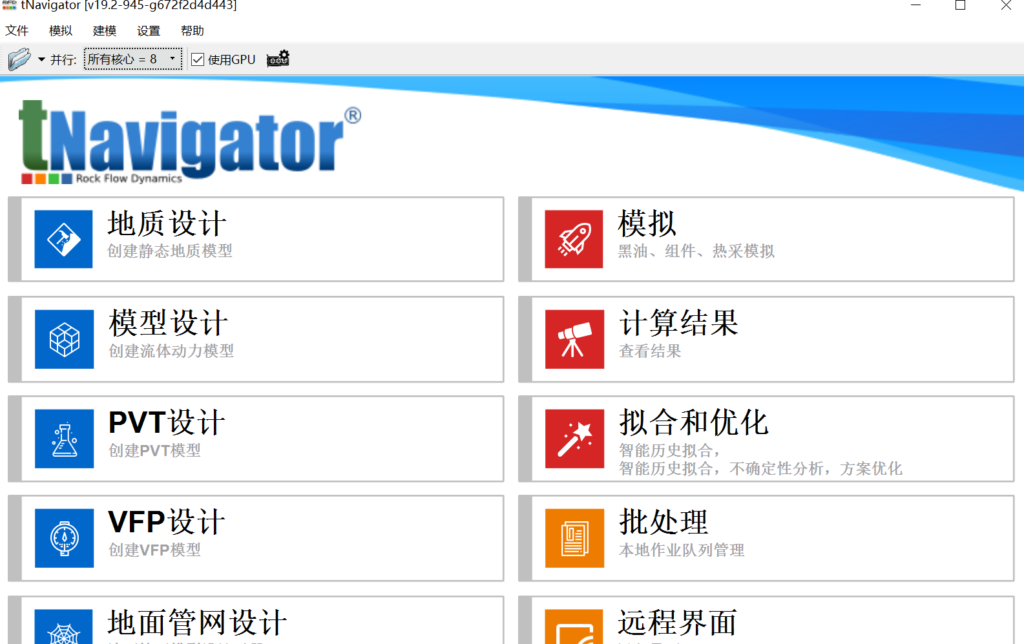Launch the 模拟 red rocket icon

[x=574, y=239]
